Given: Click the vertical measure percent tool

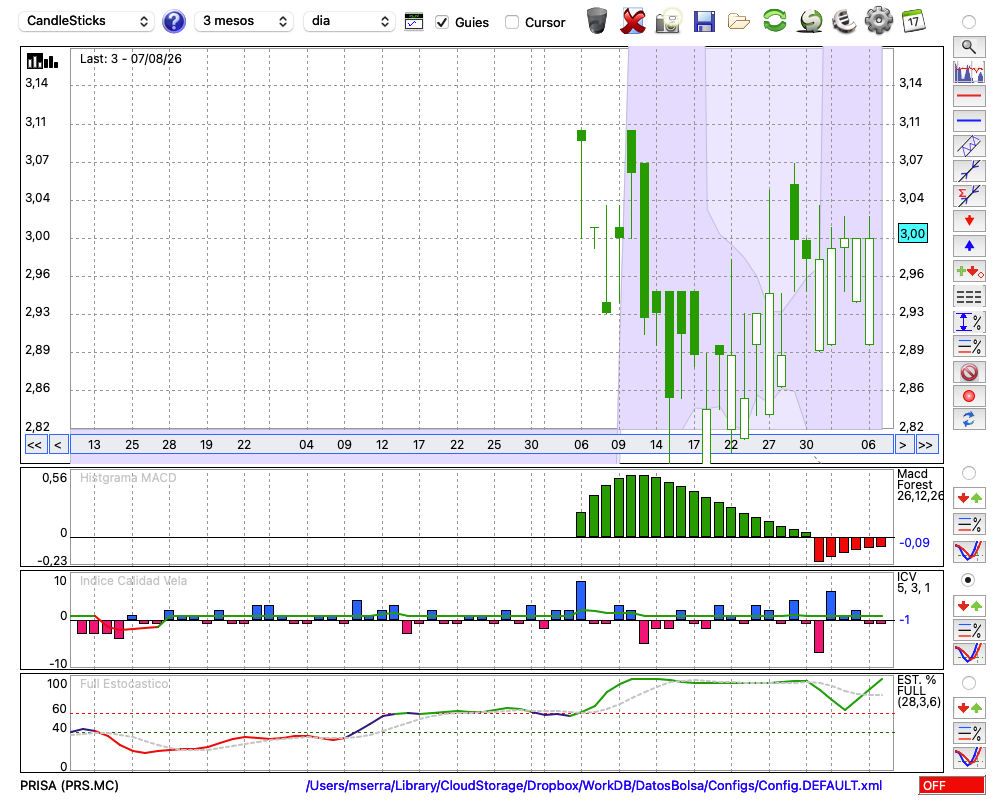Looking at the screenshot, I should point(969,322).
